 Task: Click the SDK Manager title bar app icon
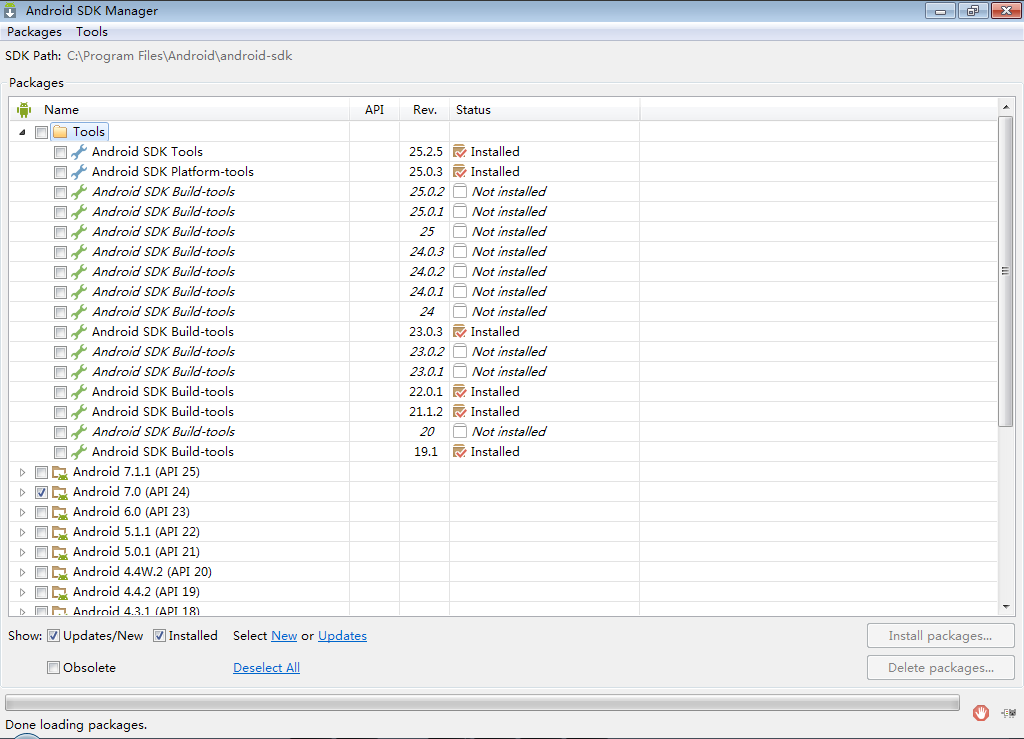pos(10,10)
